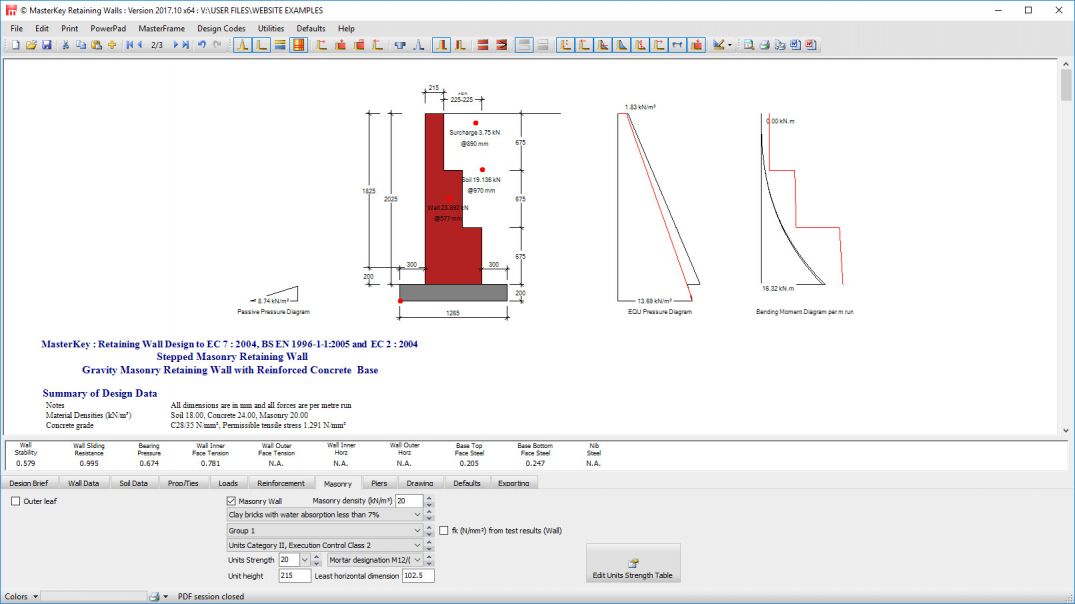Click the Wall Sliding Resistance value 0.995

(88, 463)
